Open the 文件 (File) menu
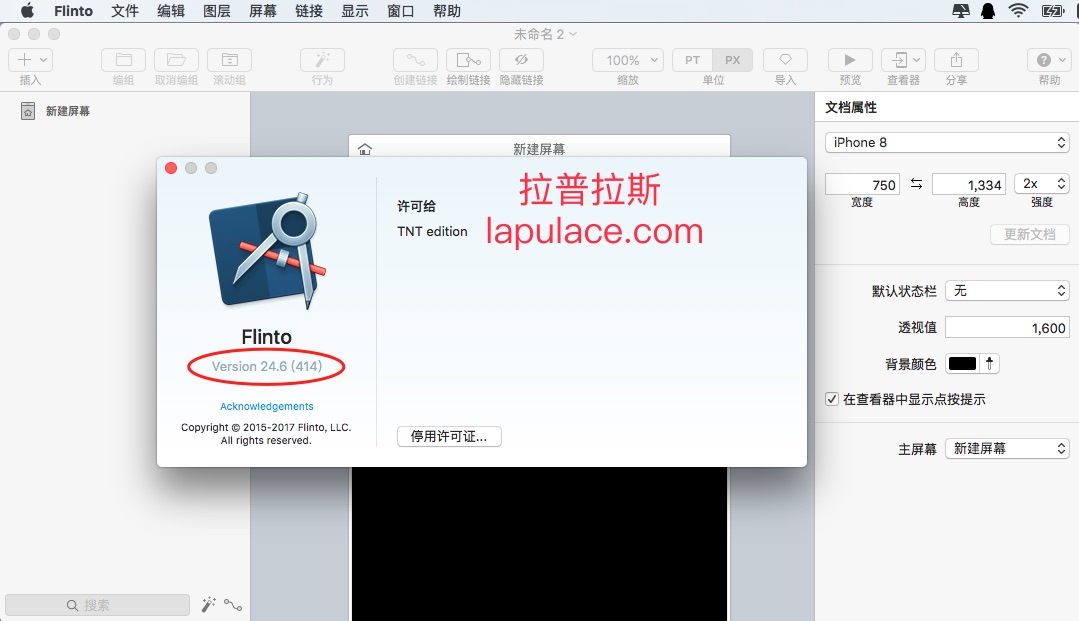 coord(125,11)
